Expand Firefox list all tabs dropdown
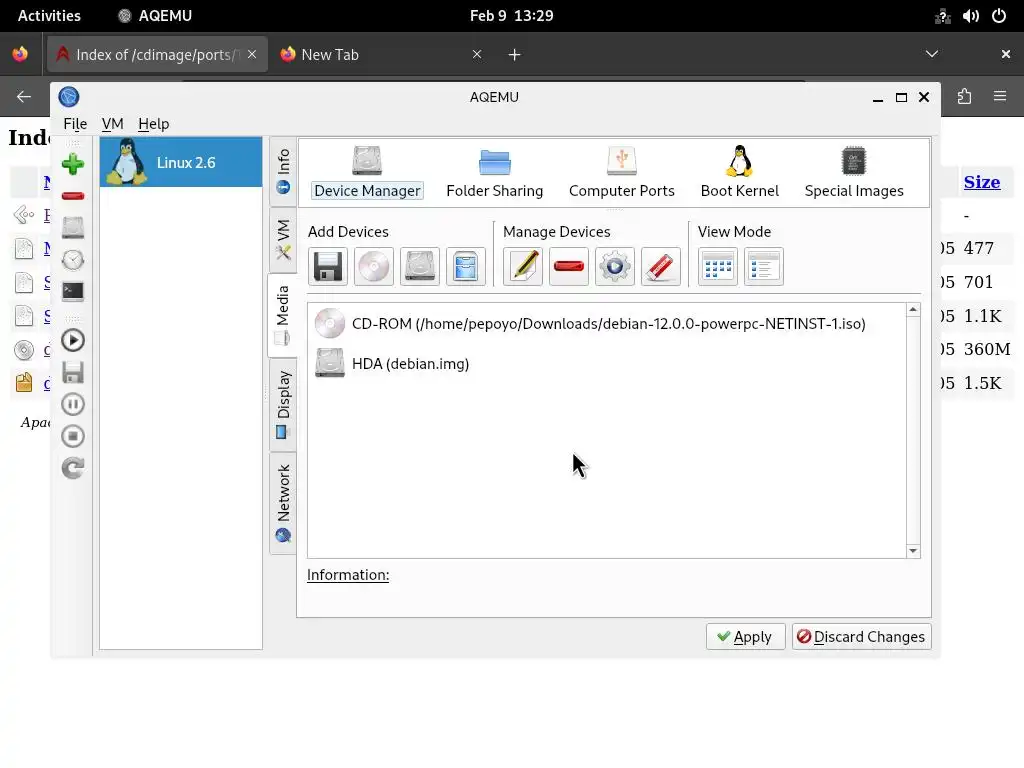Screen dimensions: 1024x768 [x=932, y=54]
